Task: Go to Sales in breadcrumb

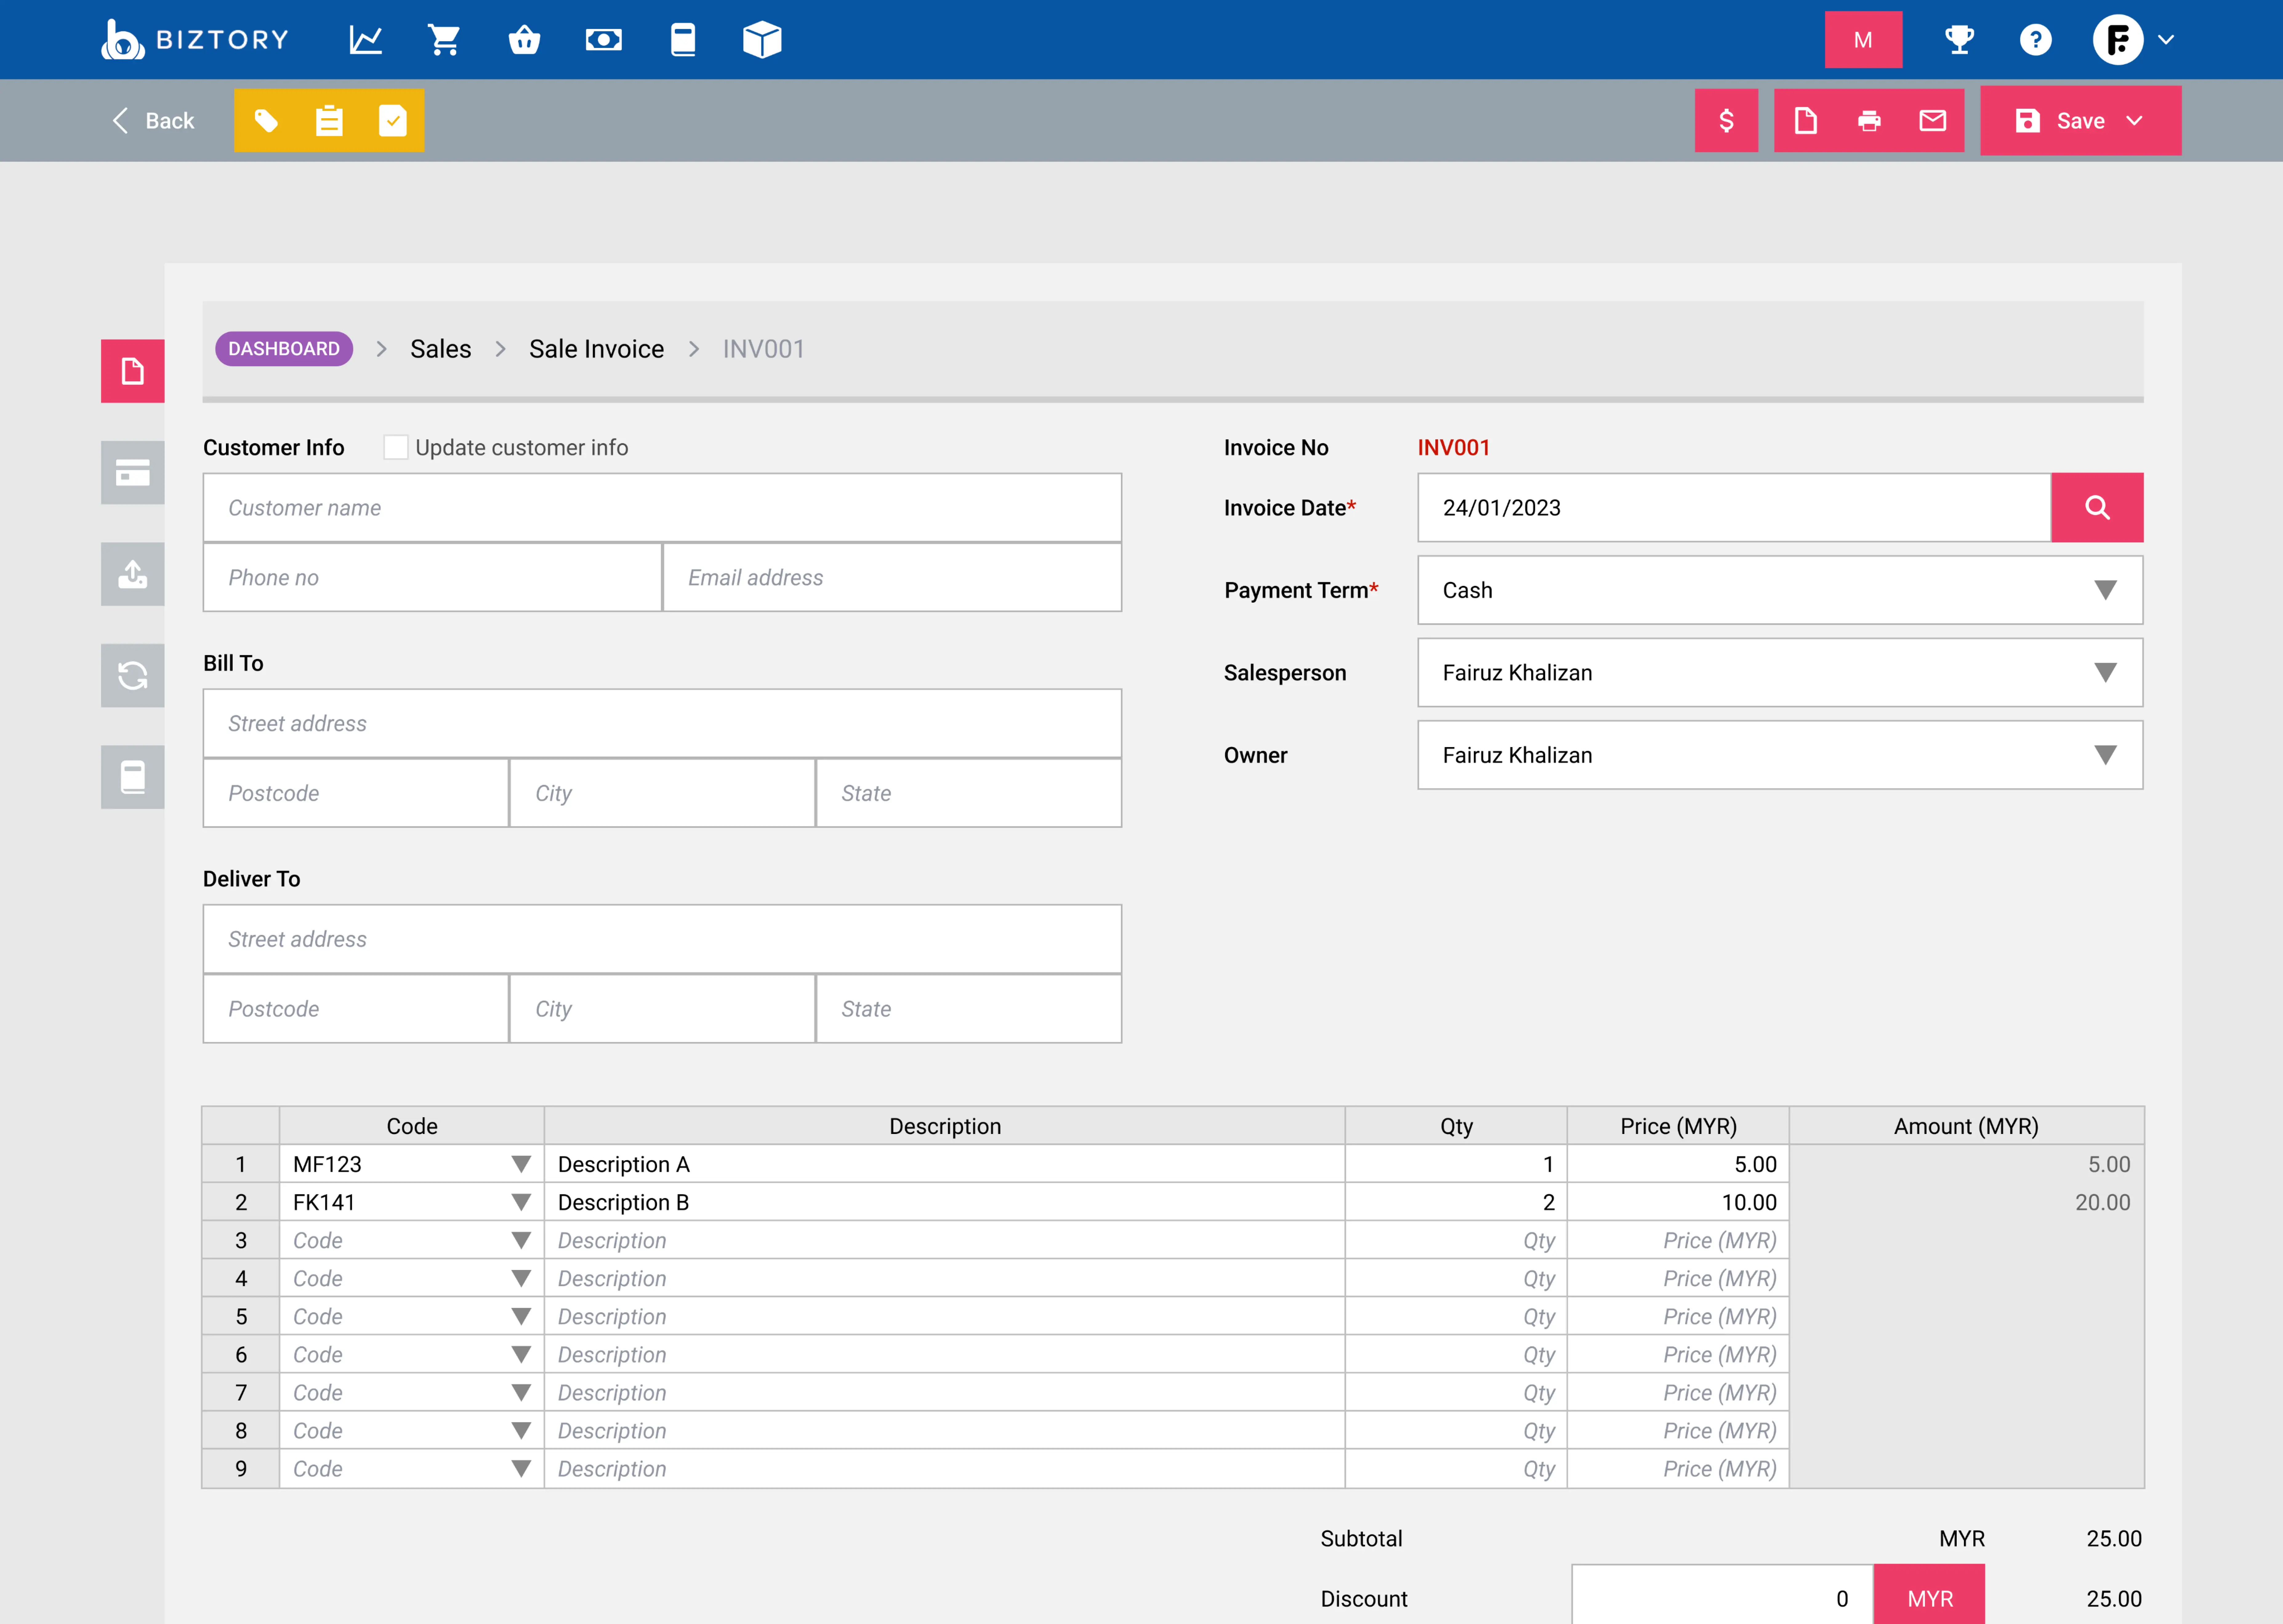Action: pos(440,349)
